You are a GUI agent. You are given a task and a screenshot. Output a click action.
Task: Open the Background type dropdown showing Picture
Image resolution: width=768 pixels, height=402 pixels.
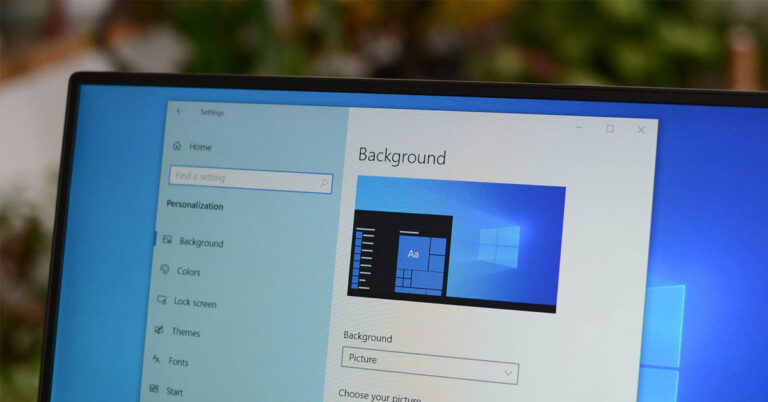429,364
